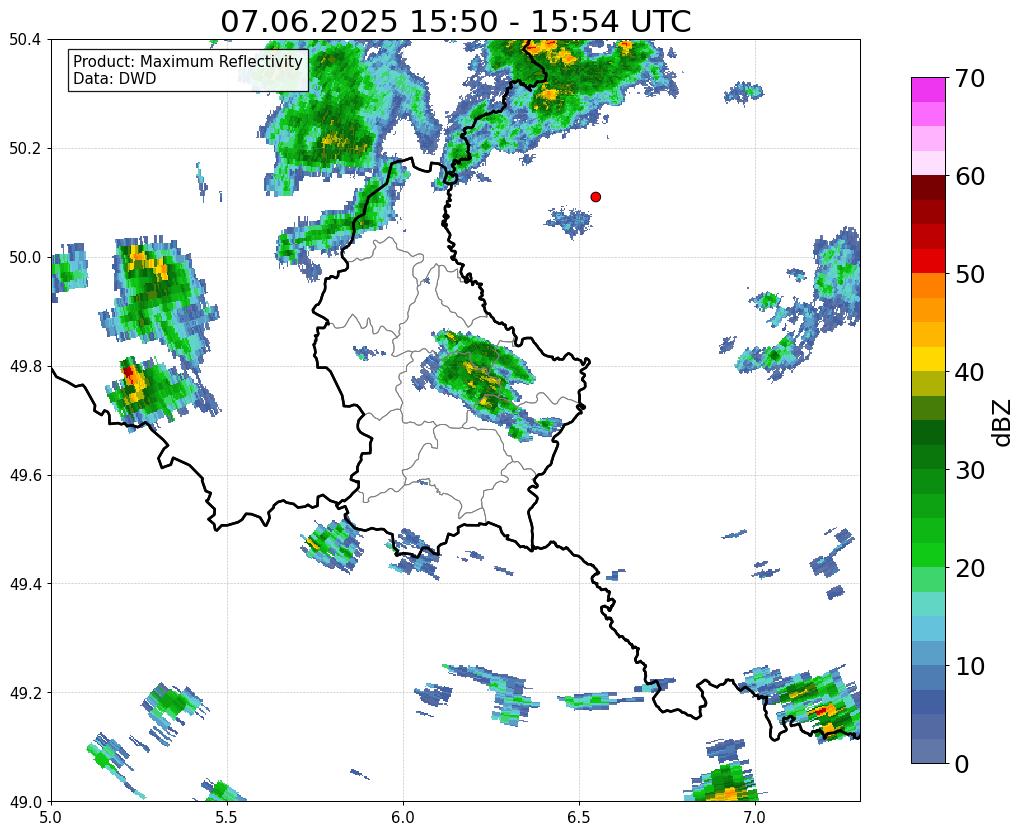This screenshot has width=1023, height=834.
Task: Click longitude axis label "6.0"
Action: (403, 817)
